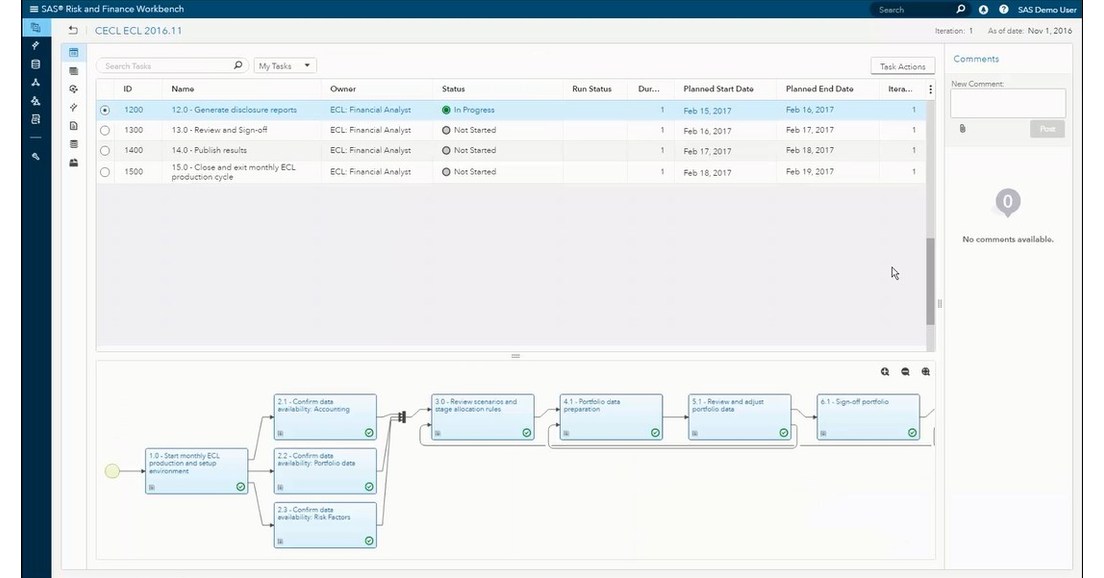Viewport: 1104px width, 578px height.
Task: Select the radio button for task 1300 Review and Sign-off
Action: point(105,130)
